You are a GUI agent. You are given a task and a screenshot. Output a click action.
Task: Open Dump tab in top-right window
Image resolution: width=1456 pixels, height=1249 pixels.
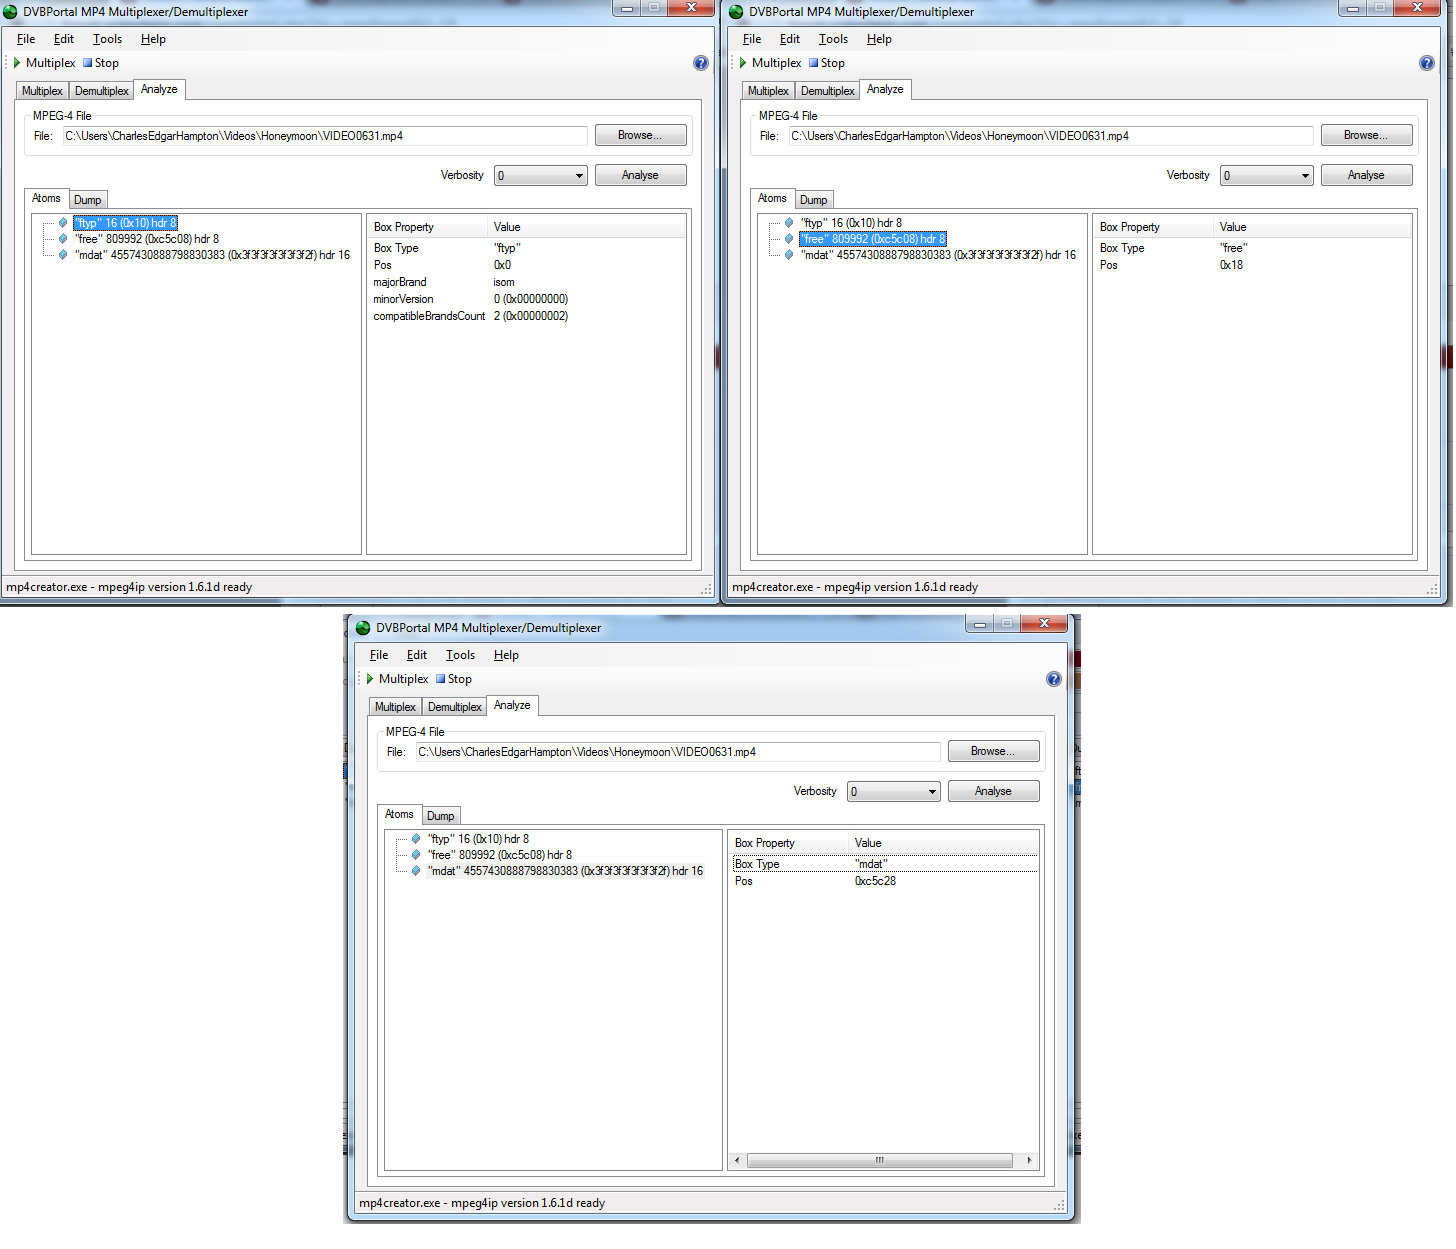pyautogui.click(x=814, y=200)
